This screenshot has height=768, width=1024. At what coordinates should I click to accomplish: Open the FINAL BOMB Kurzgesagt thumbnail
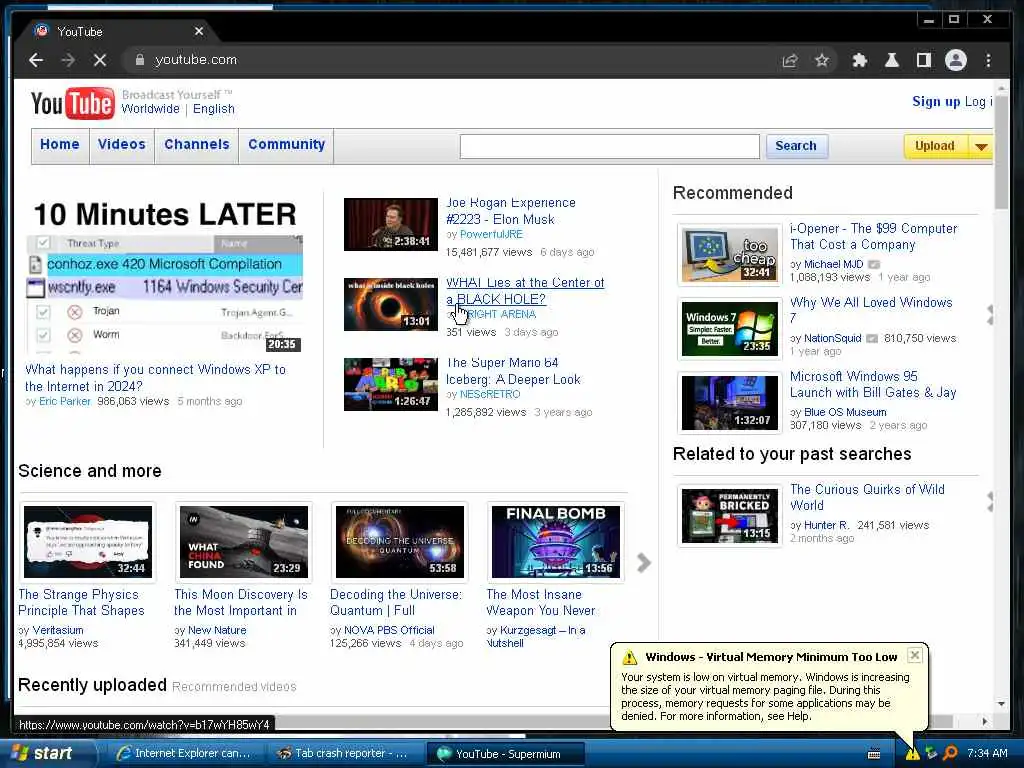point(556,541)
